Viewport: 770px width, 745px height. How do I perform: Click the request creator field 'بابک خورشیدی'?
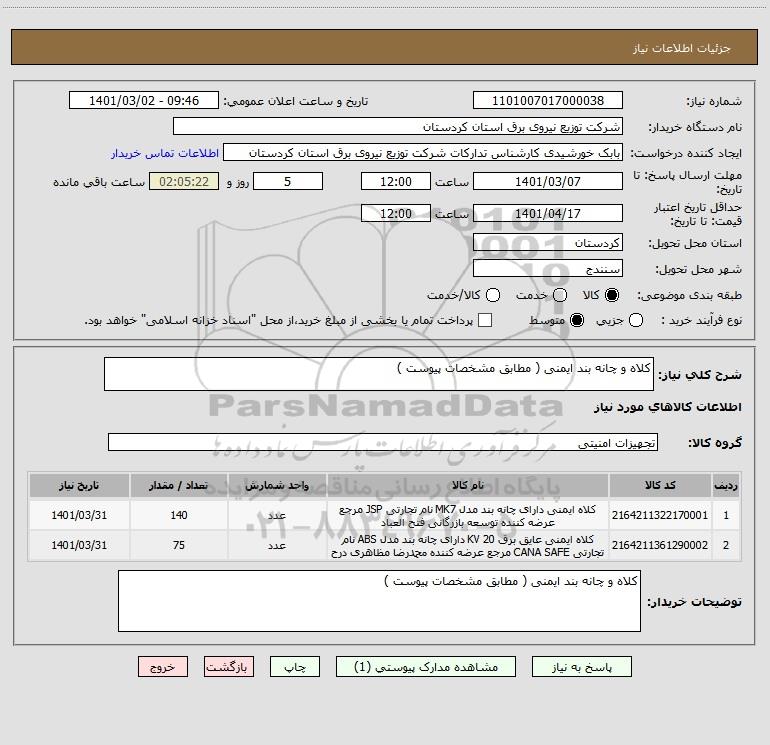point(423,153)
